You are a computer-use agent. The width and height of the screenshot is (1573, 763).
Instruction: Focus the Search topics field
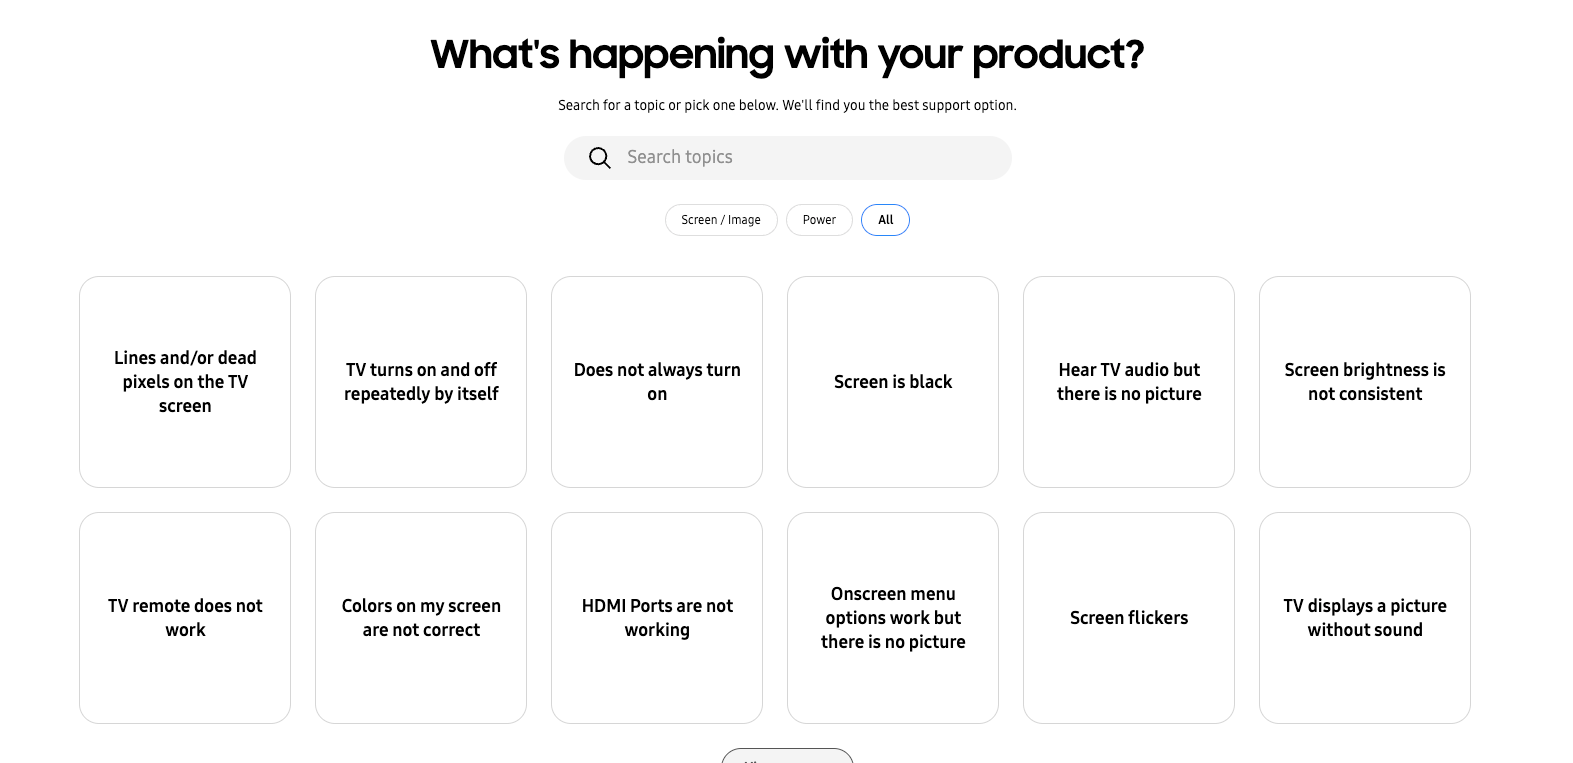(x=787, y=158)
